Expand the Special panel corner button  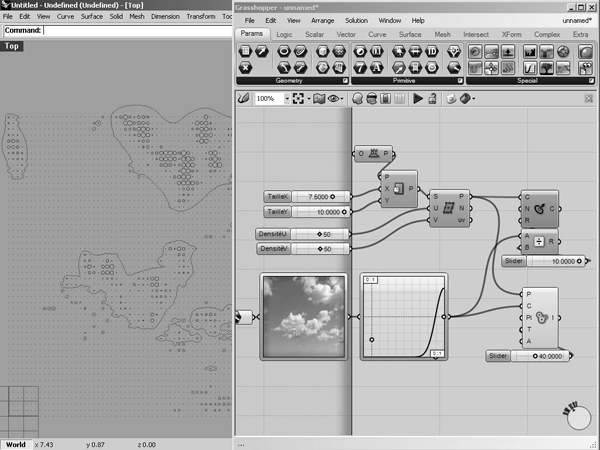(591, 81)
